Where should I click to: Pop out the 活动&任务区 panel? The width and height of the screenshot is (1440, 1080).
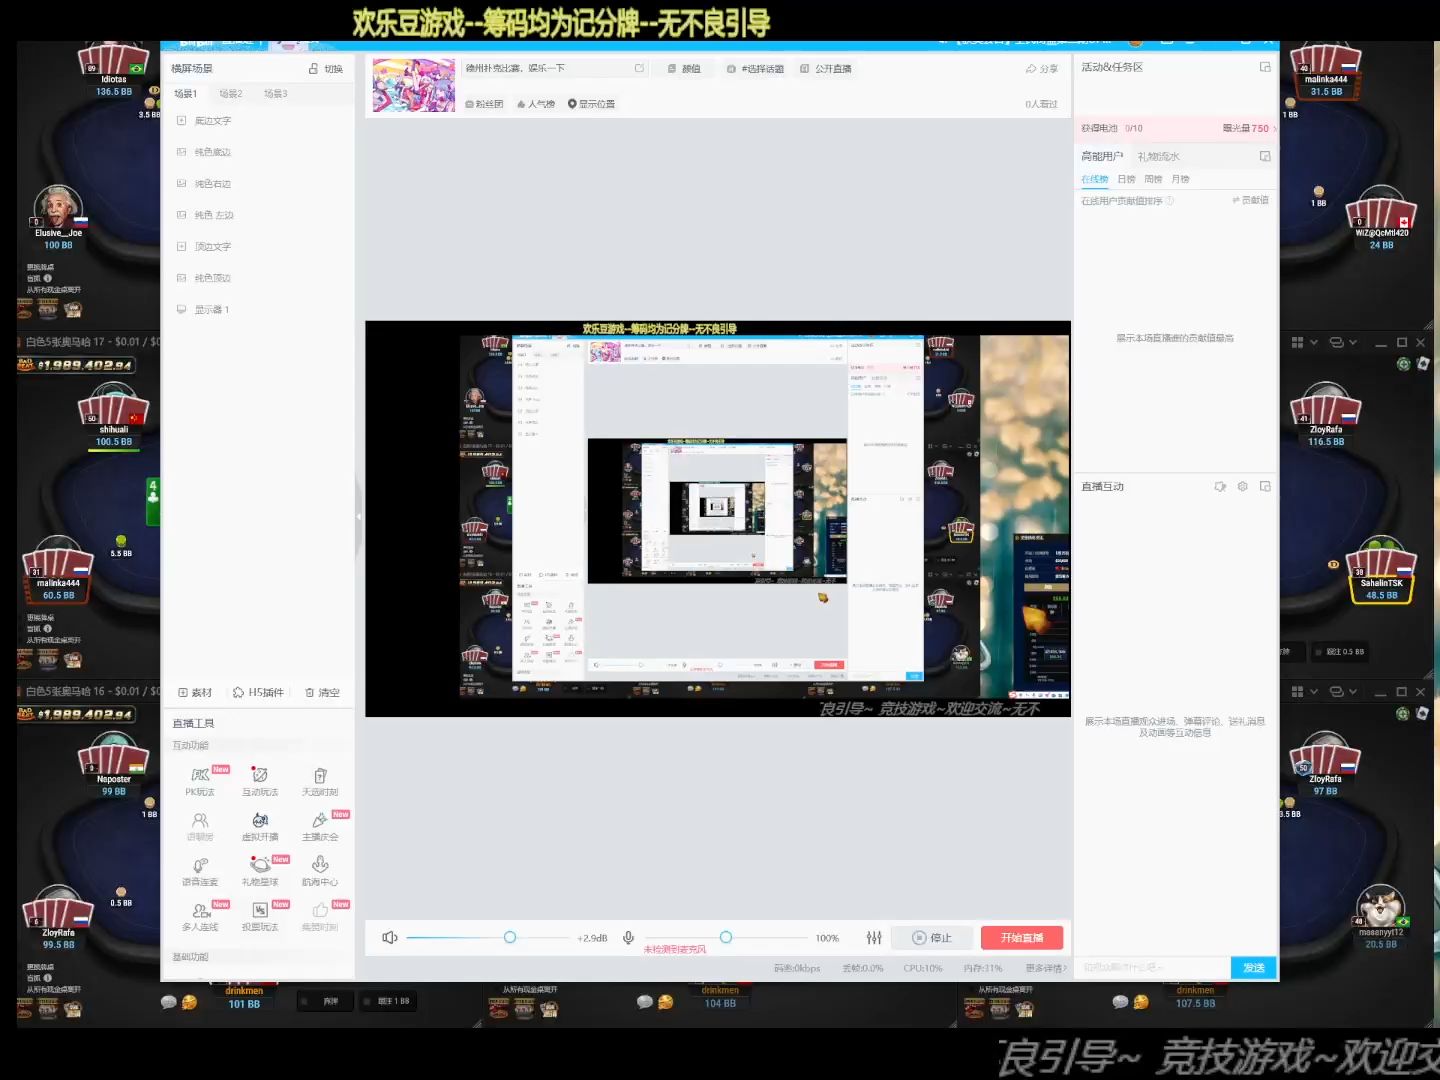pos(1265,67)
